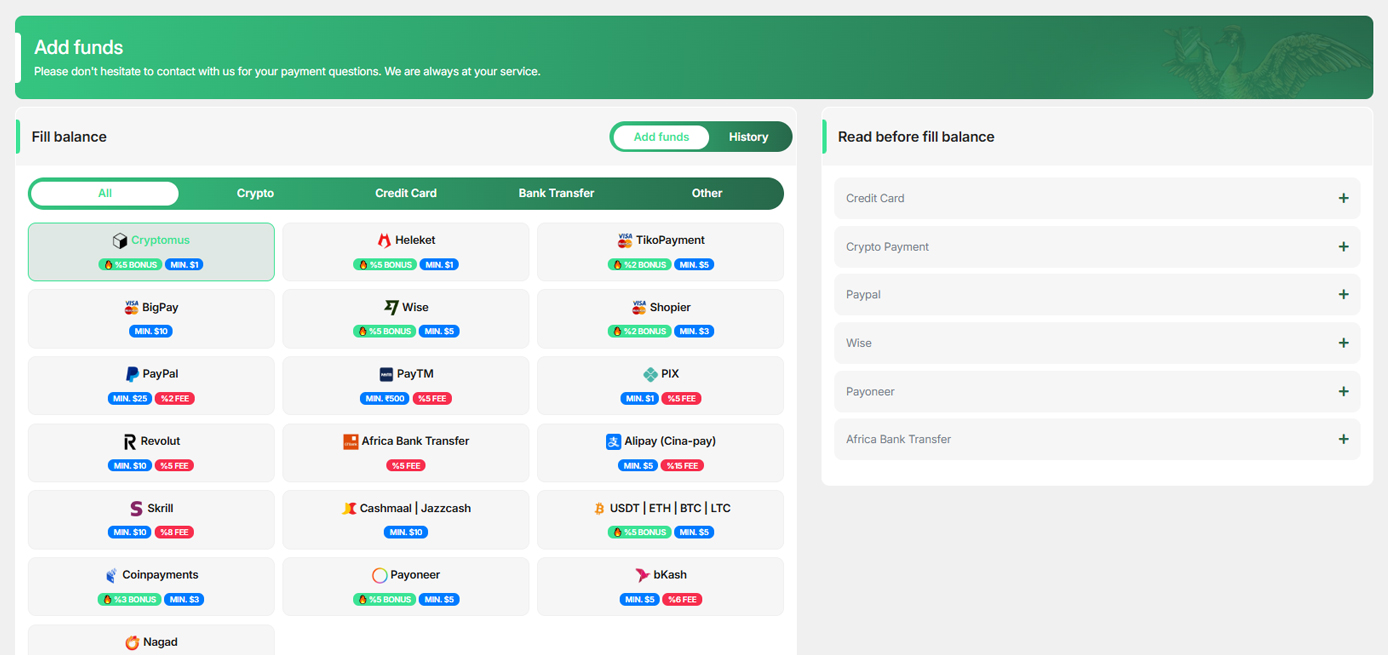1388x655 pixels.
Task: Click the Bitcoin icon beside USDT
Action: [599, 508]
